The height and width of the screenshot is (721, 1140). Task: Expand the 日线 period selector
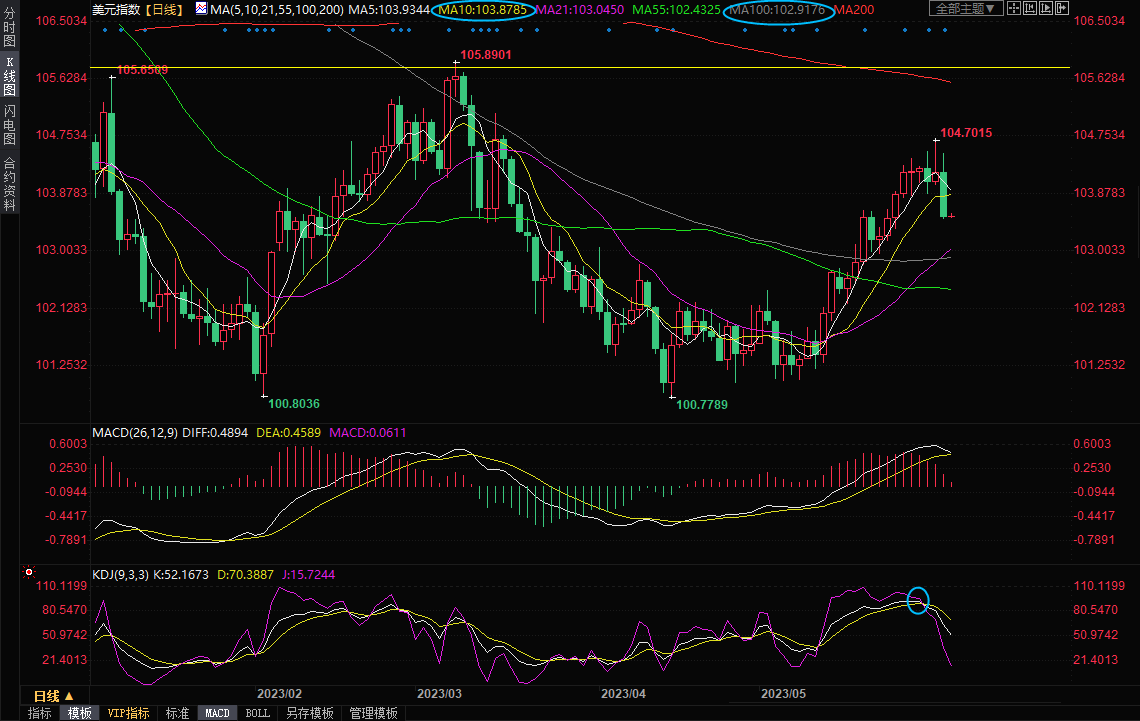pyautogui.click(x=47, y=696)
